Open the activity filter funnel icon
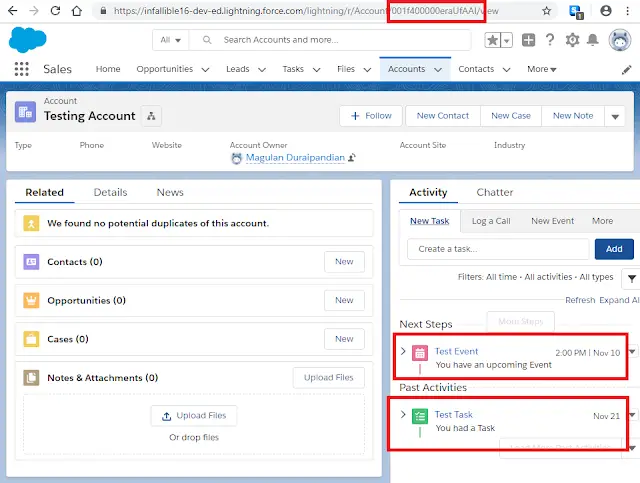This screenshot has width=640, height=483. pyautogui.click(x=631, y=279)
